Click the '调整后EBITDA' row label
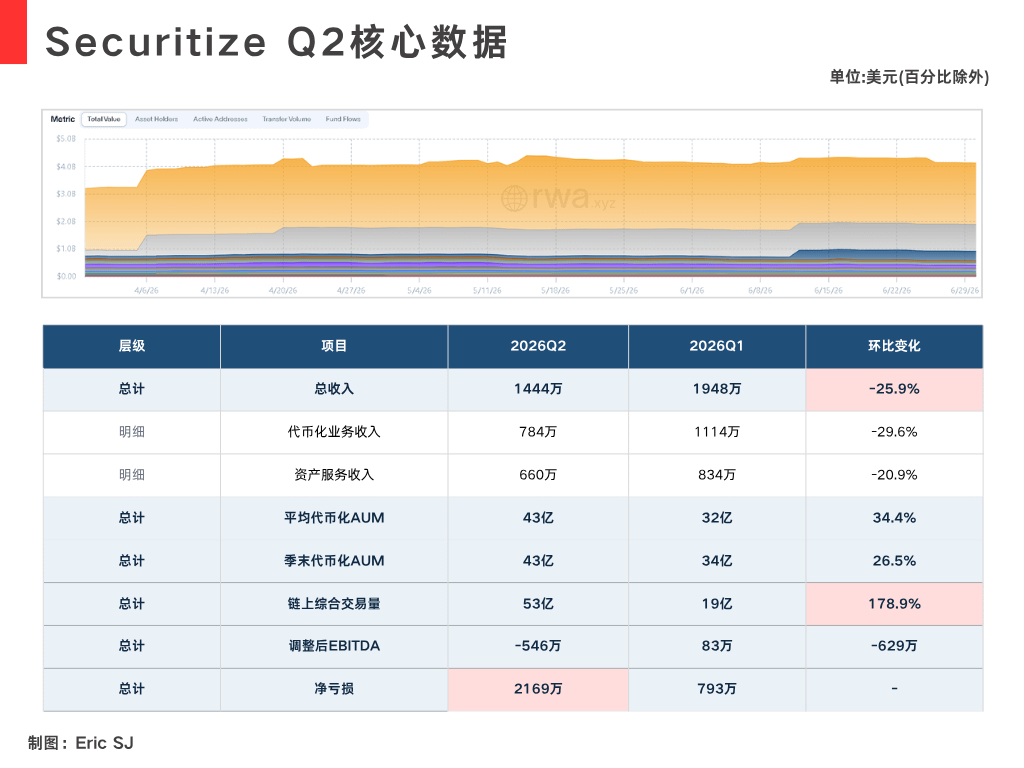This screenshot has height=768, width=1024. point(334,646)
